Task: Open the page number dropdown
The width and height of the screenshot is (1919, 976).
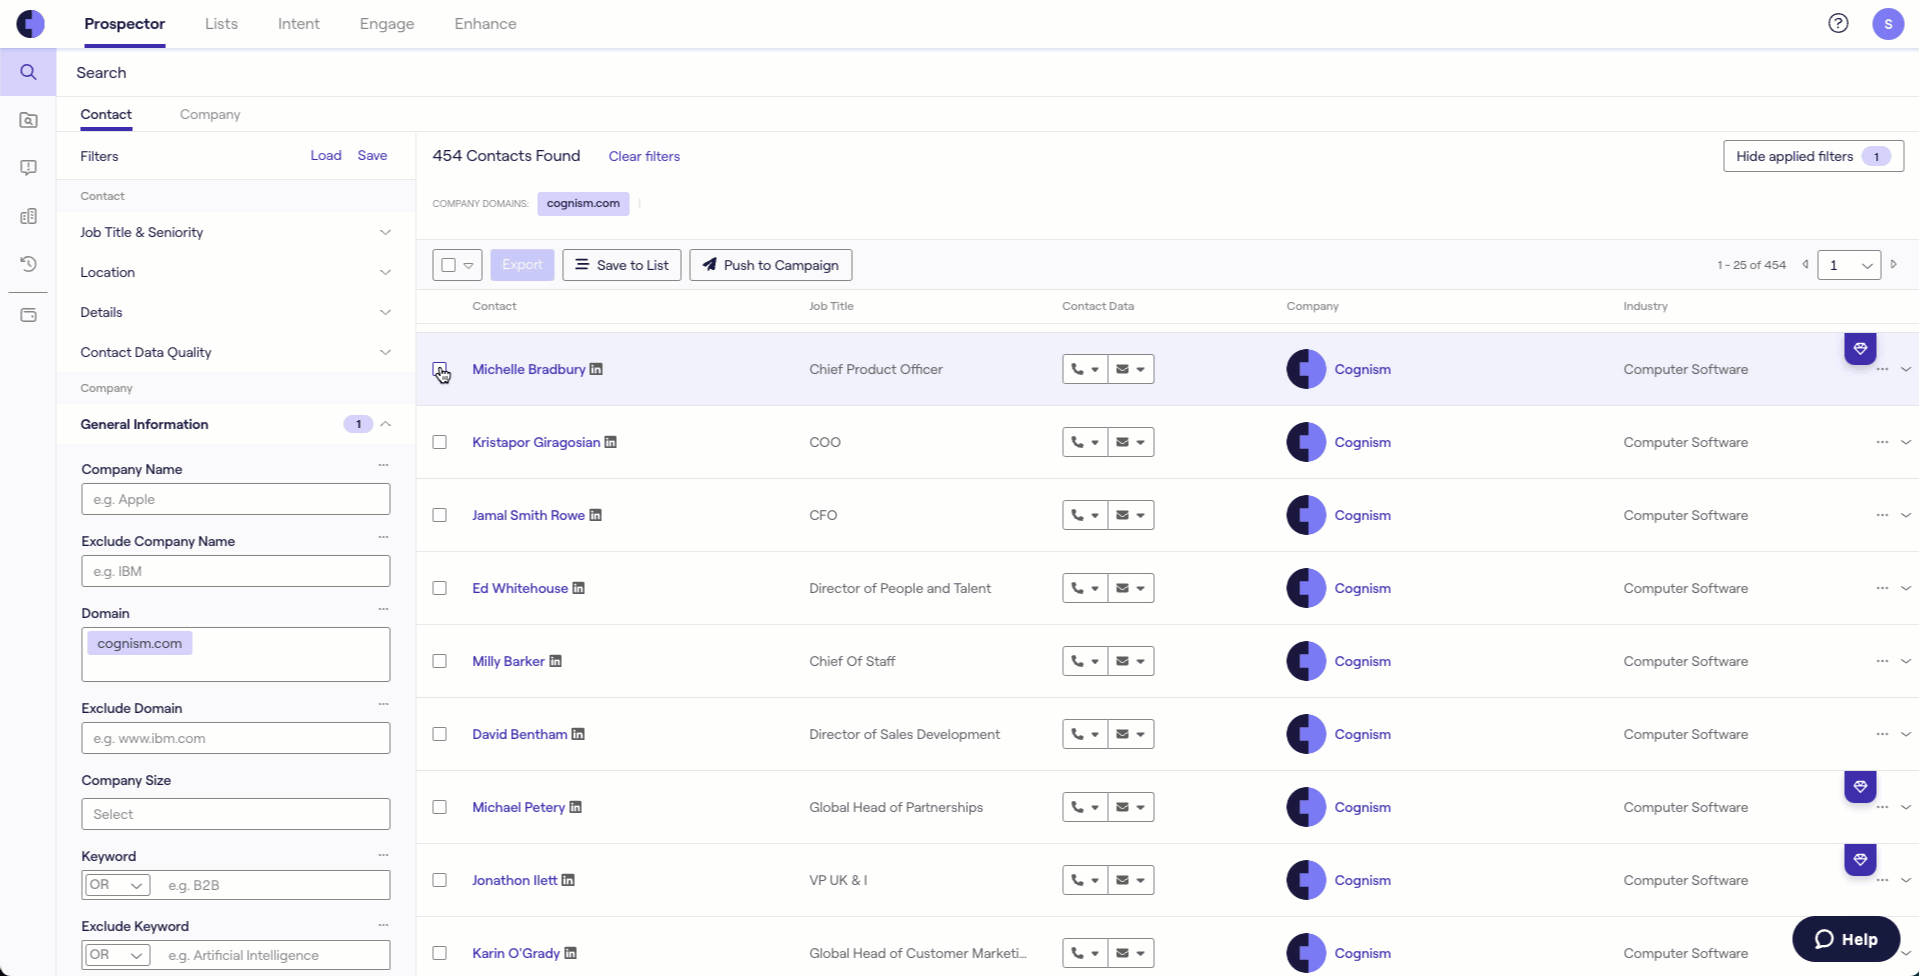Action: 1848,265
